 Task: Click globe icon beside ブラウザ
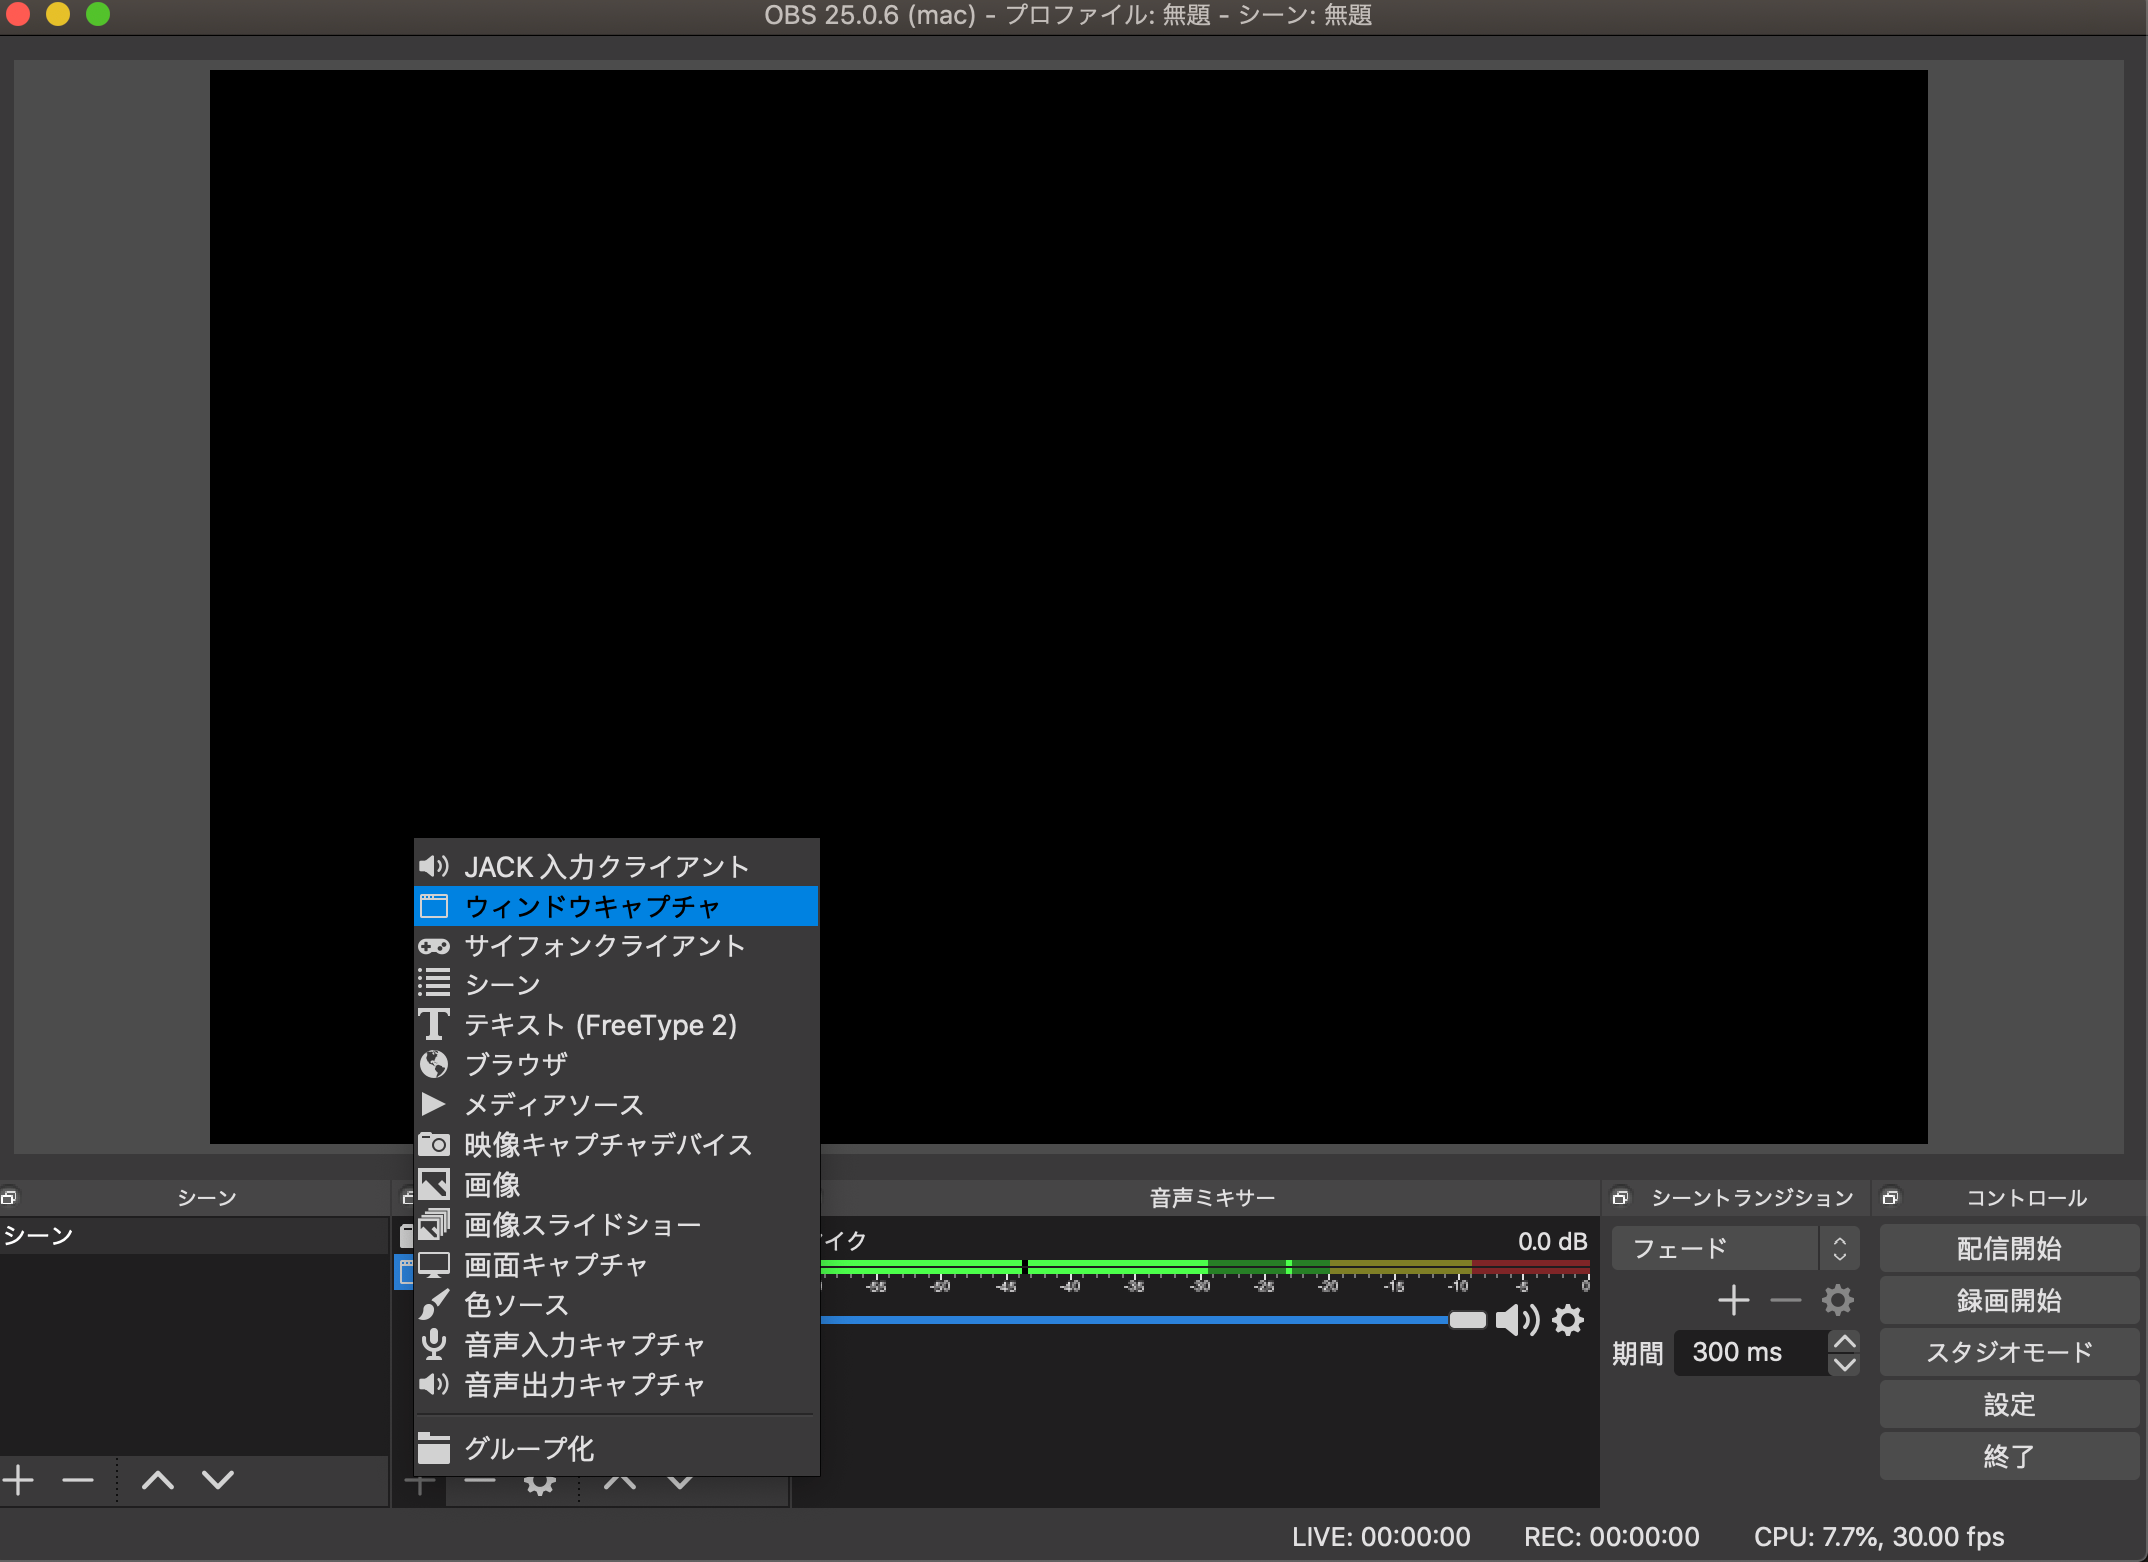[x=434, y=1065]
